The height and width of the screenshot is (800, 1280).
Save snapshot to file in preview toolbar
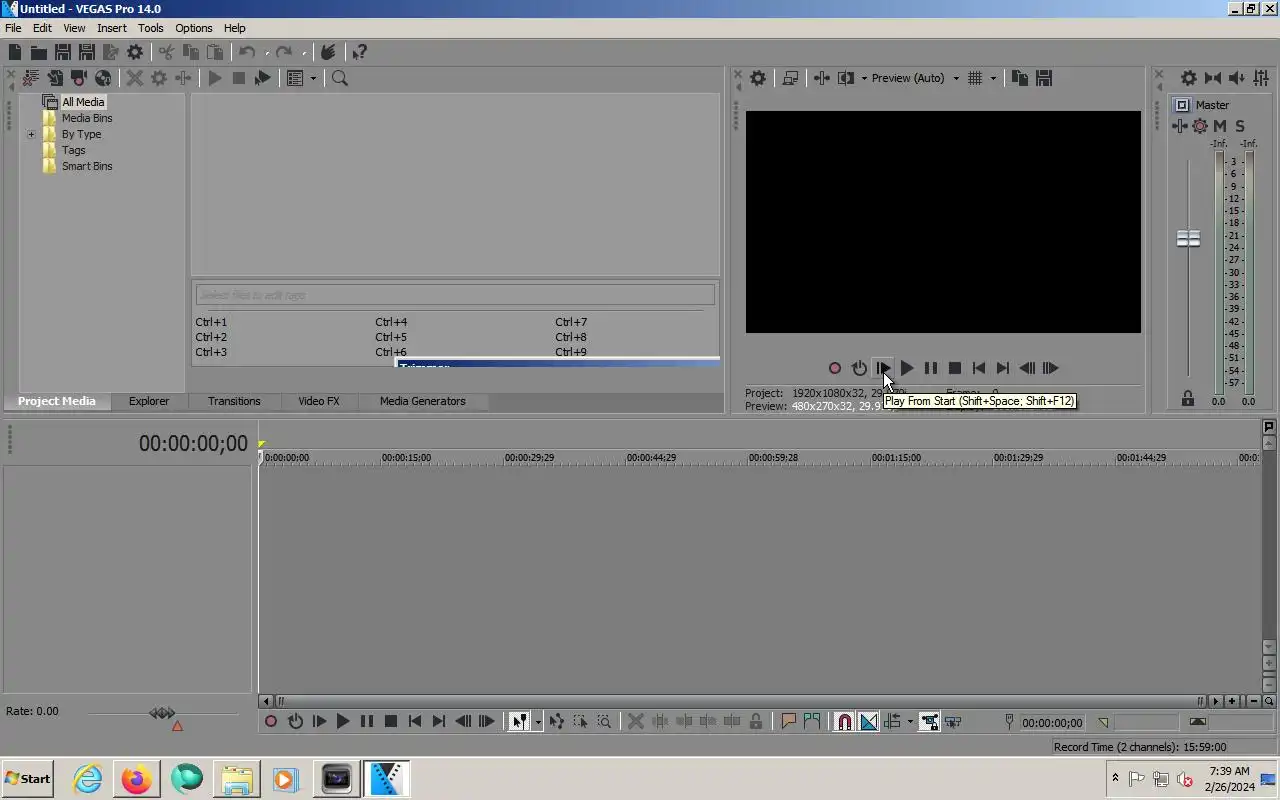[x=1044, y=78]
